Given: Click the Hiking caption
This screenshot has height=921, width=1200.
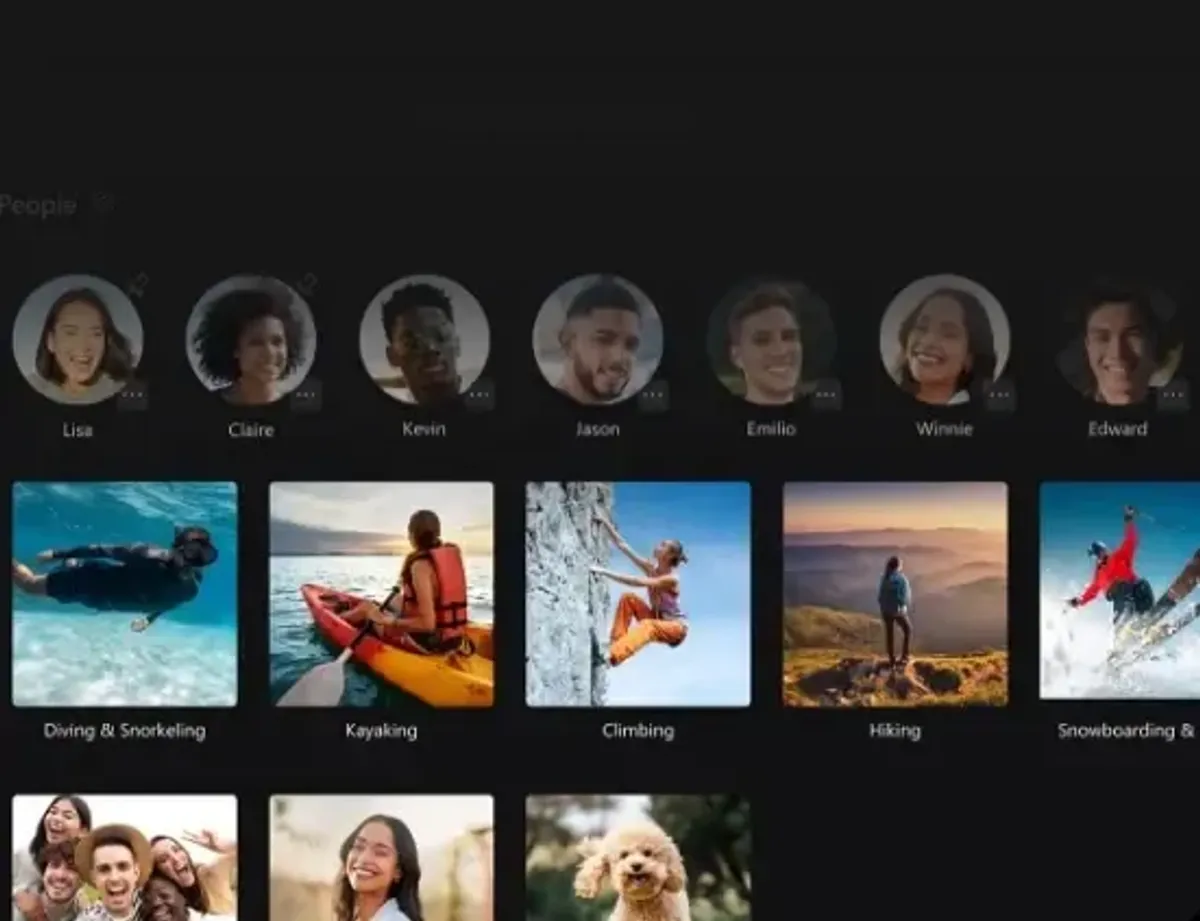Looking at the screenshot, I should coord(895,731).
